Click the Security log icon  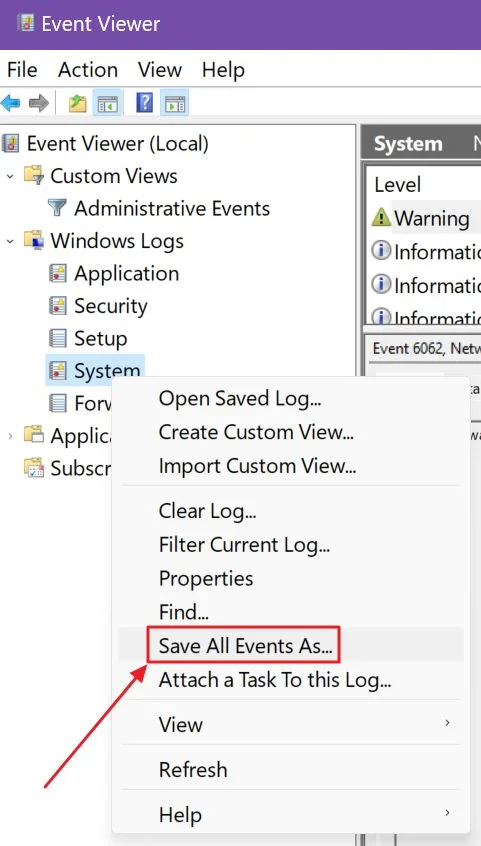pyautogui.click(x=57, y=306)
